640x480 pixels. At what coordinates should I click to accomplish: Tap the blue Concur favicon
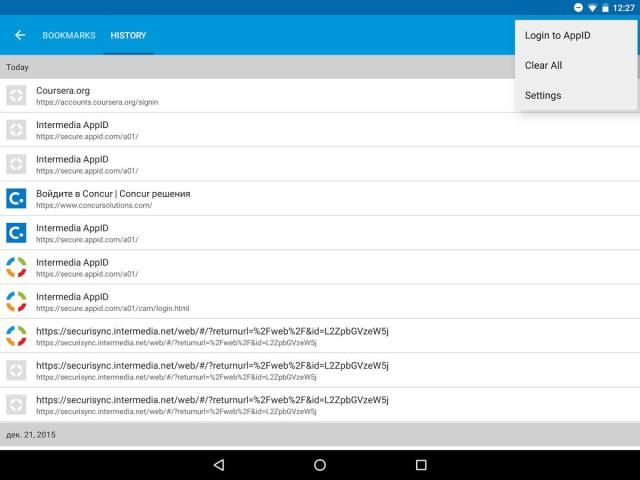[x=16, y=199]
